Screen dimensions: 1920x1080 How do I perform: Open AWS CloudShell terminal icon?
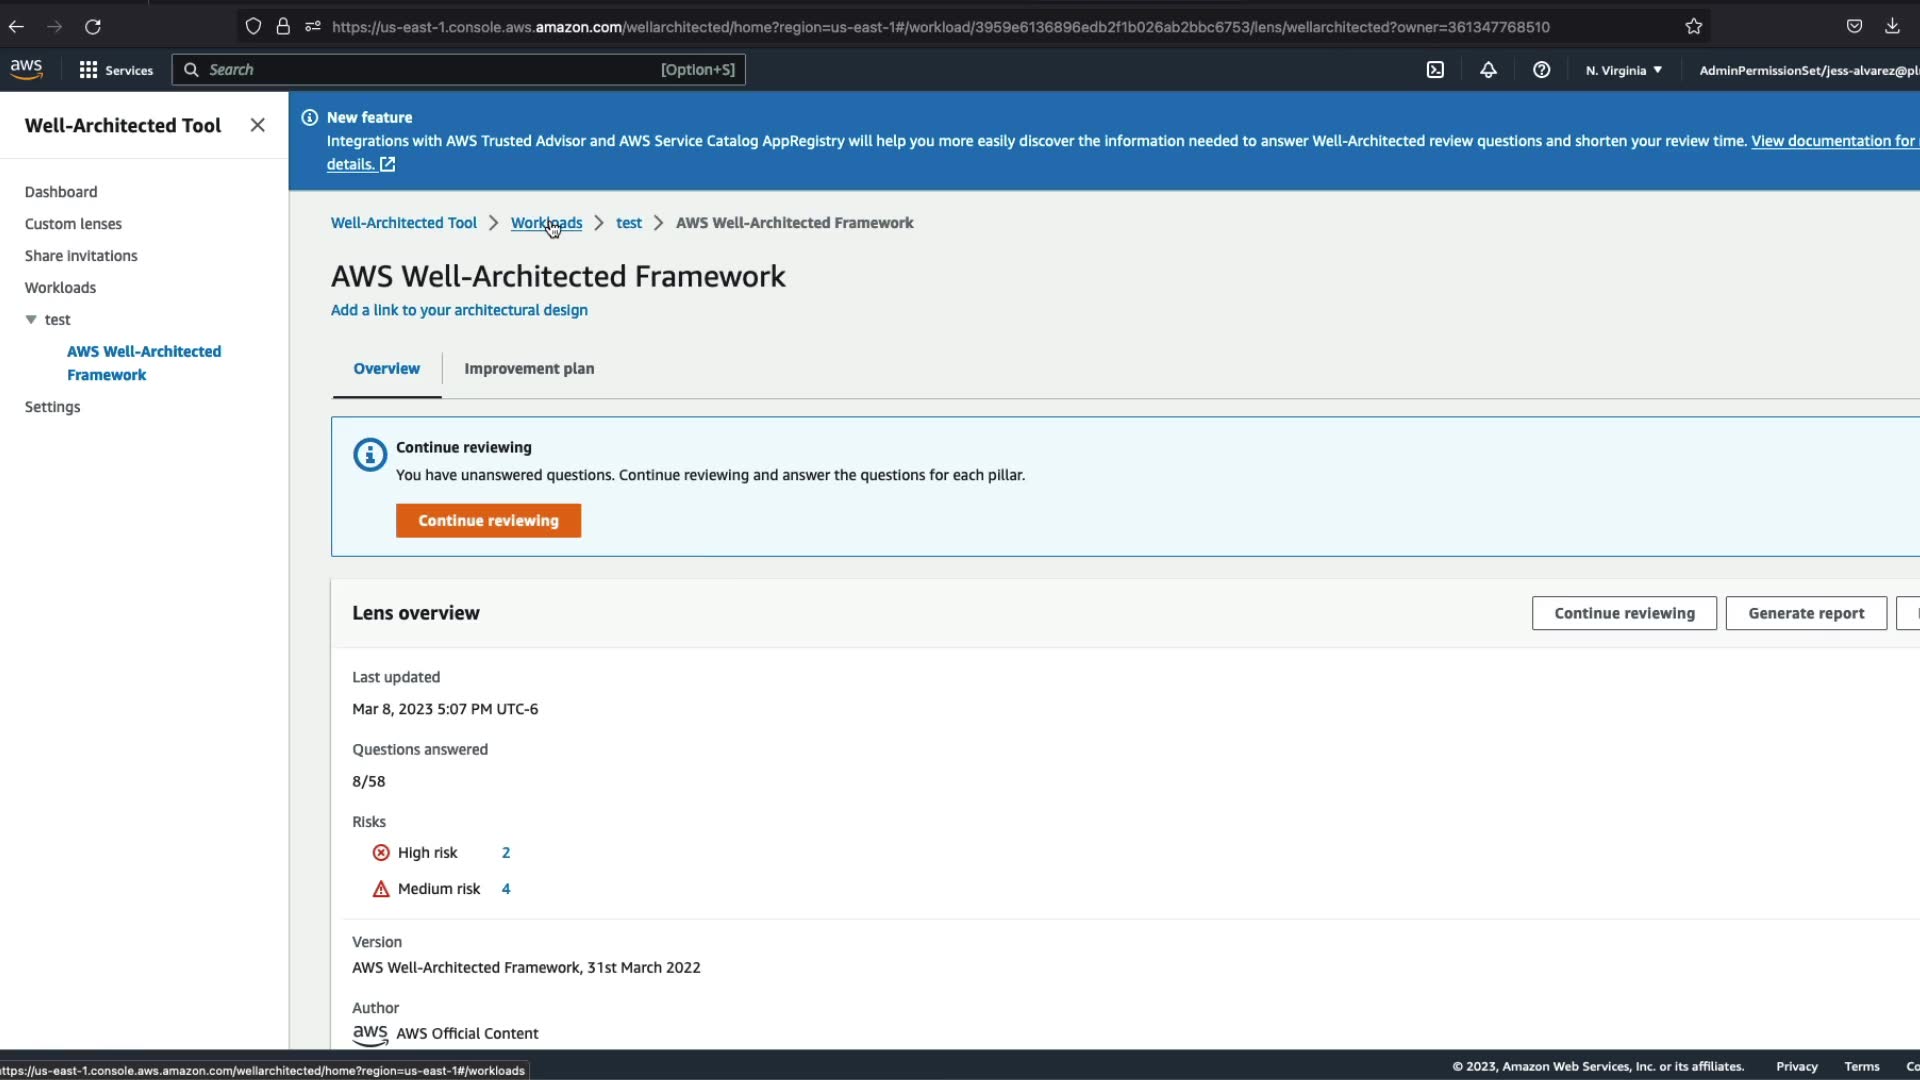1435,70
